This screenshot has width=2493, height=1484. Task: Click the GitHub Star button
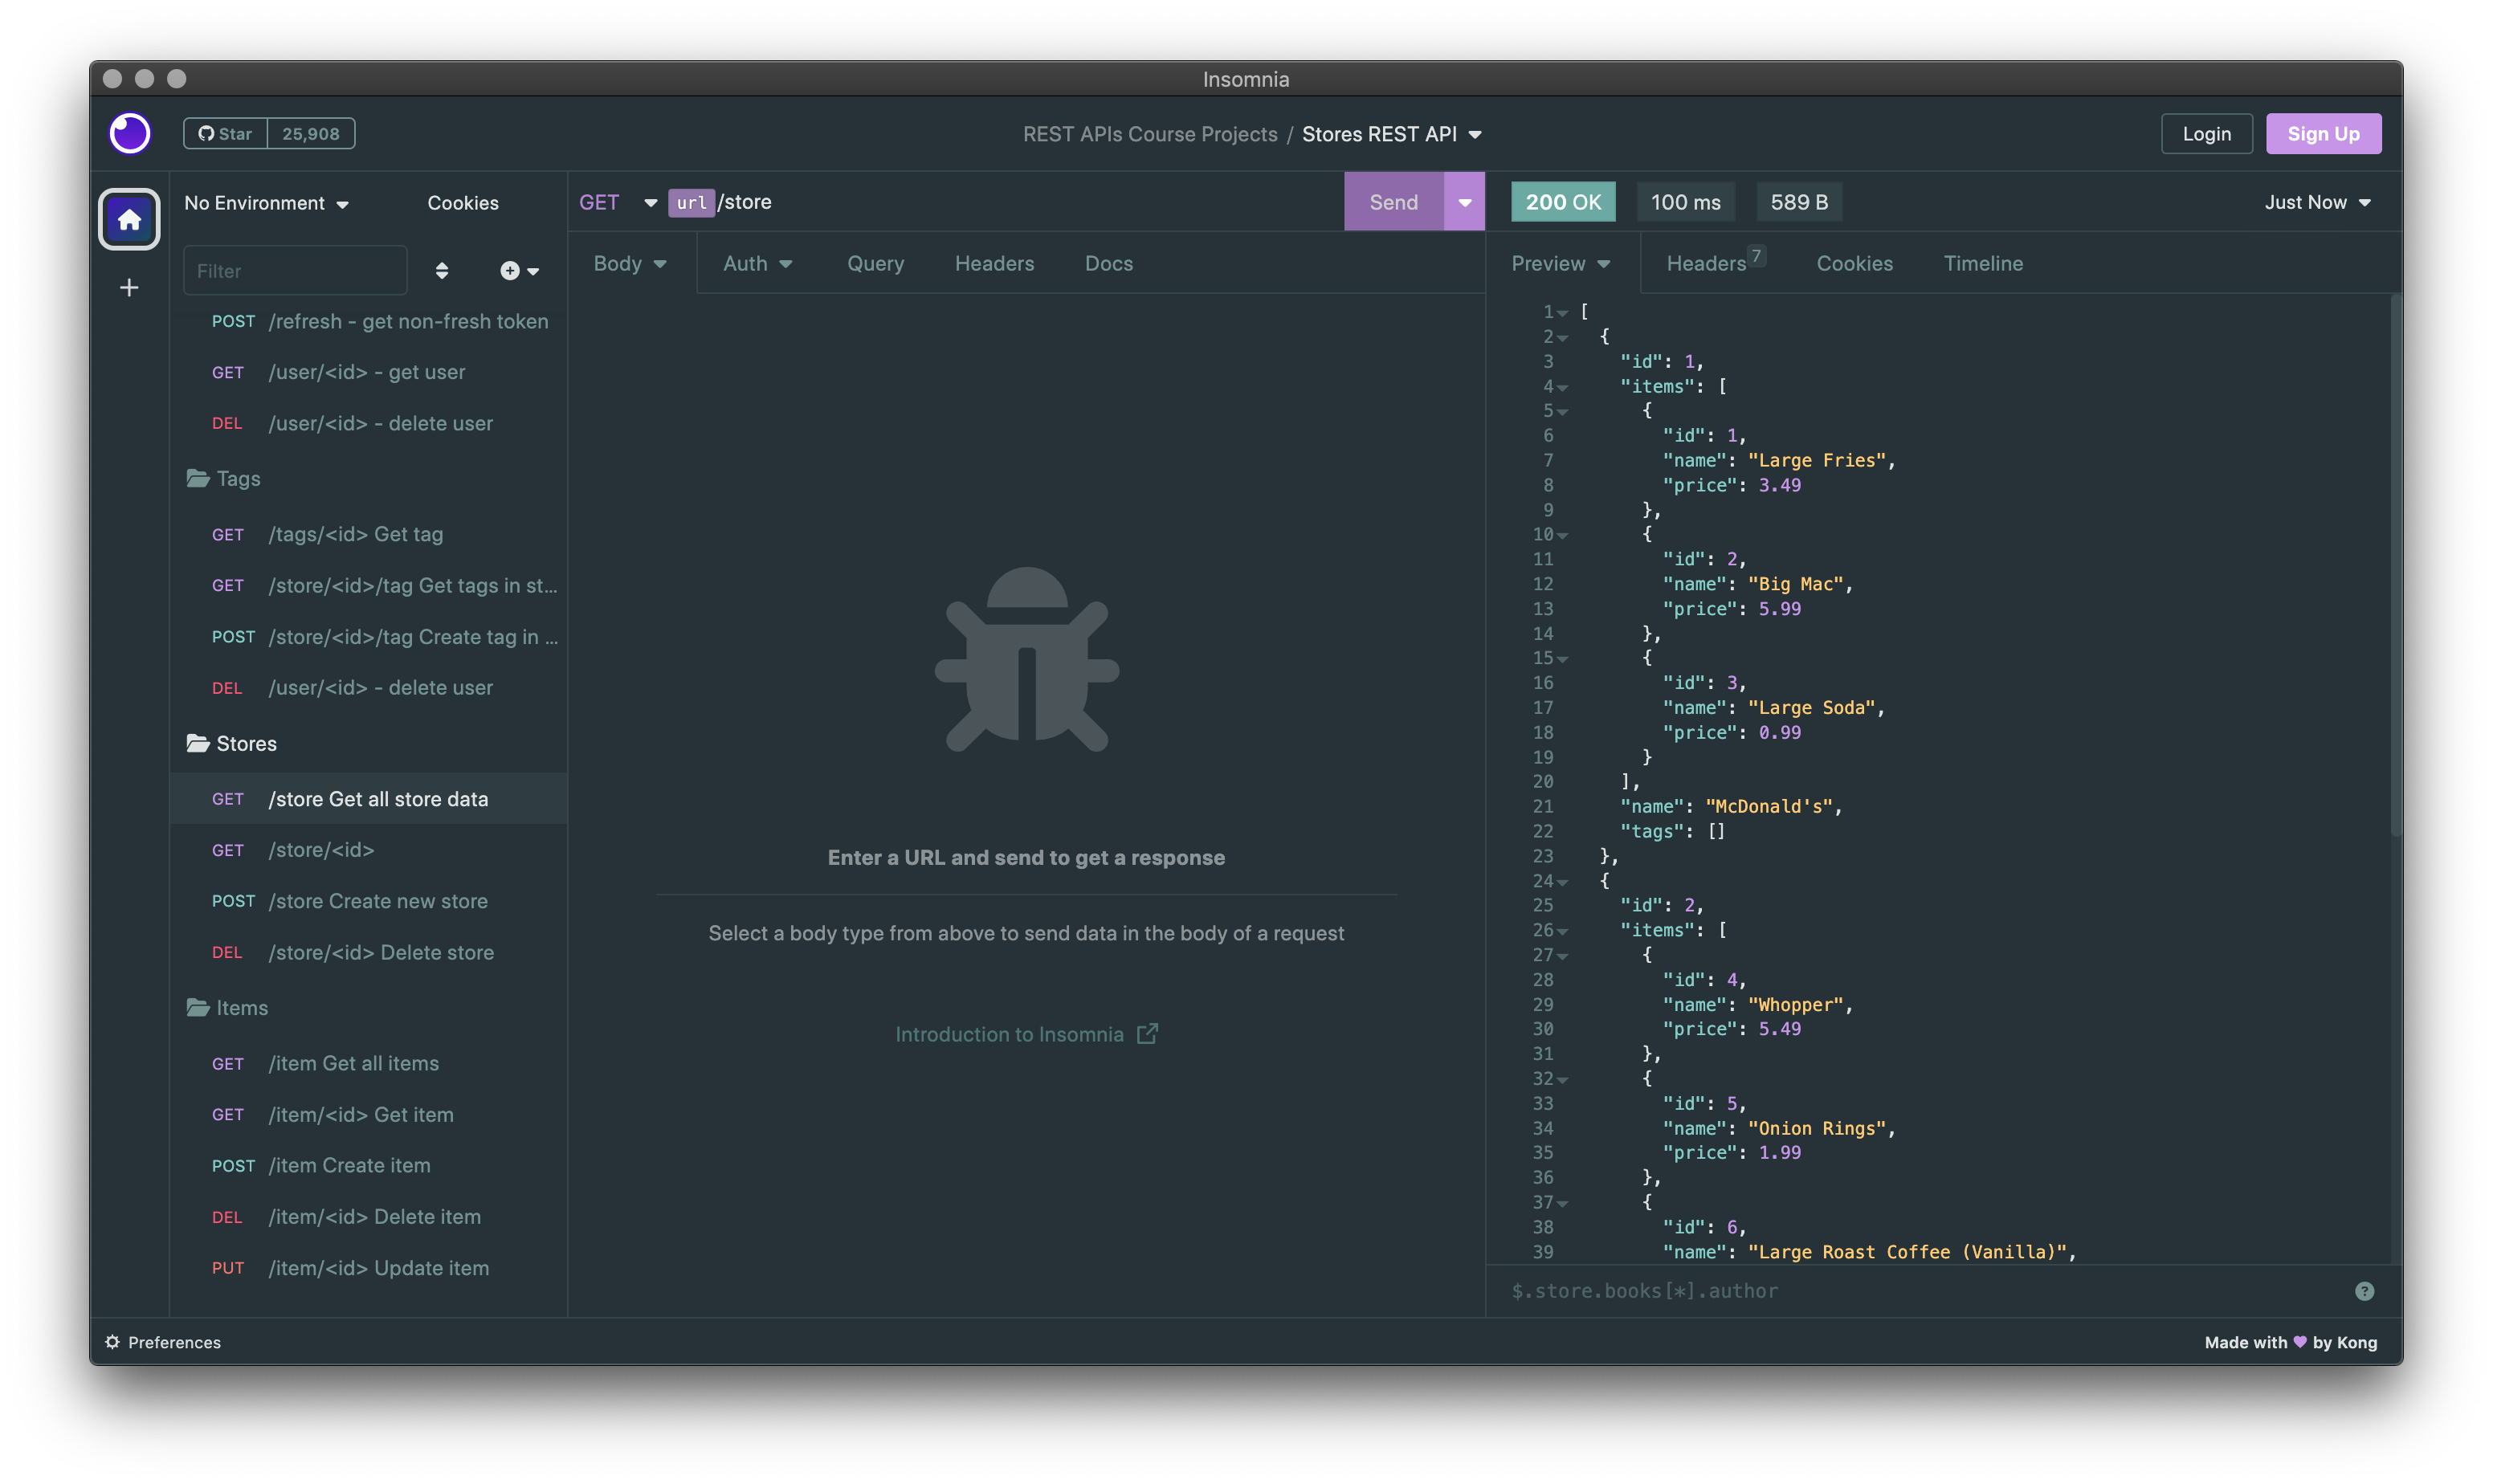[x=226, y=133]
